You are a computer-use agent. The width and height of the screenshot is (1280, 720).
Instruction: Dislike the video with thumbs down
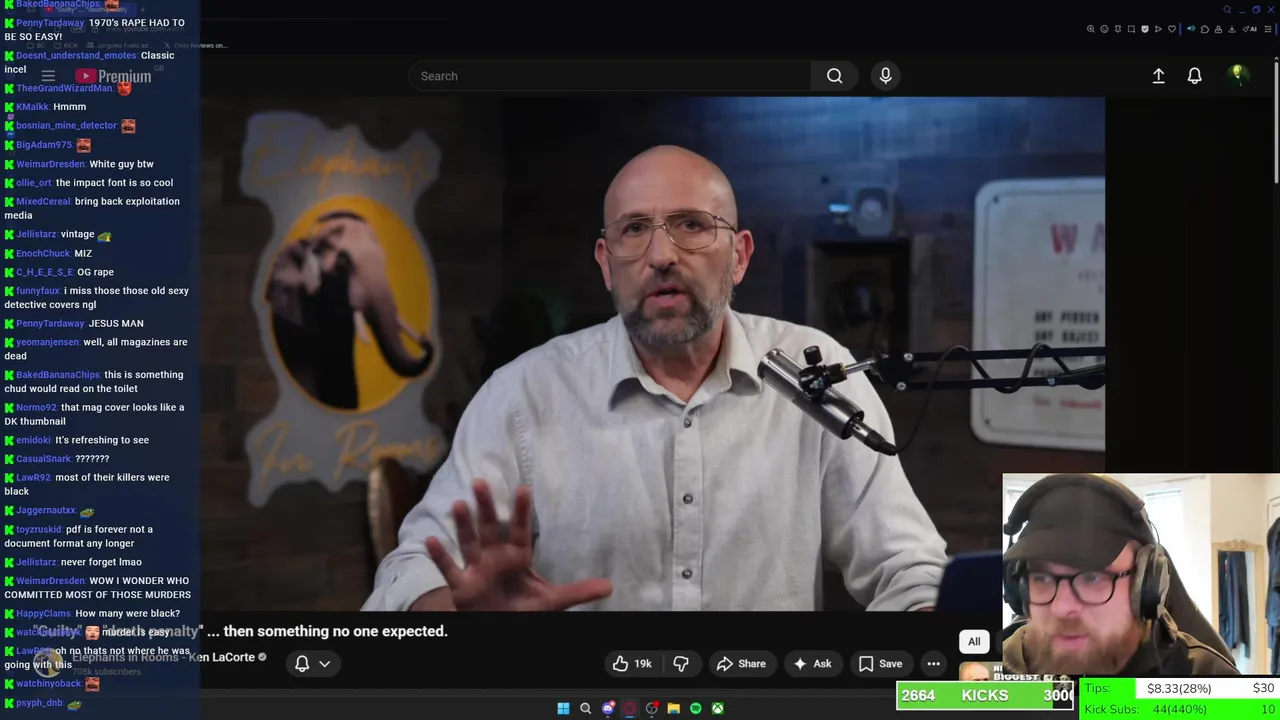(x=681, y=663)
